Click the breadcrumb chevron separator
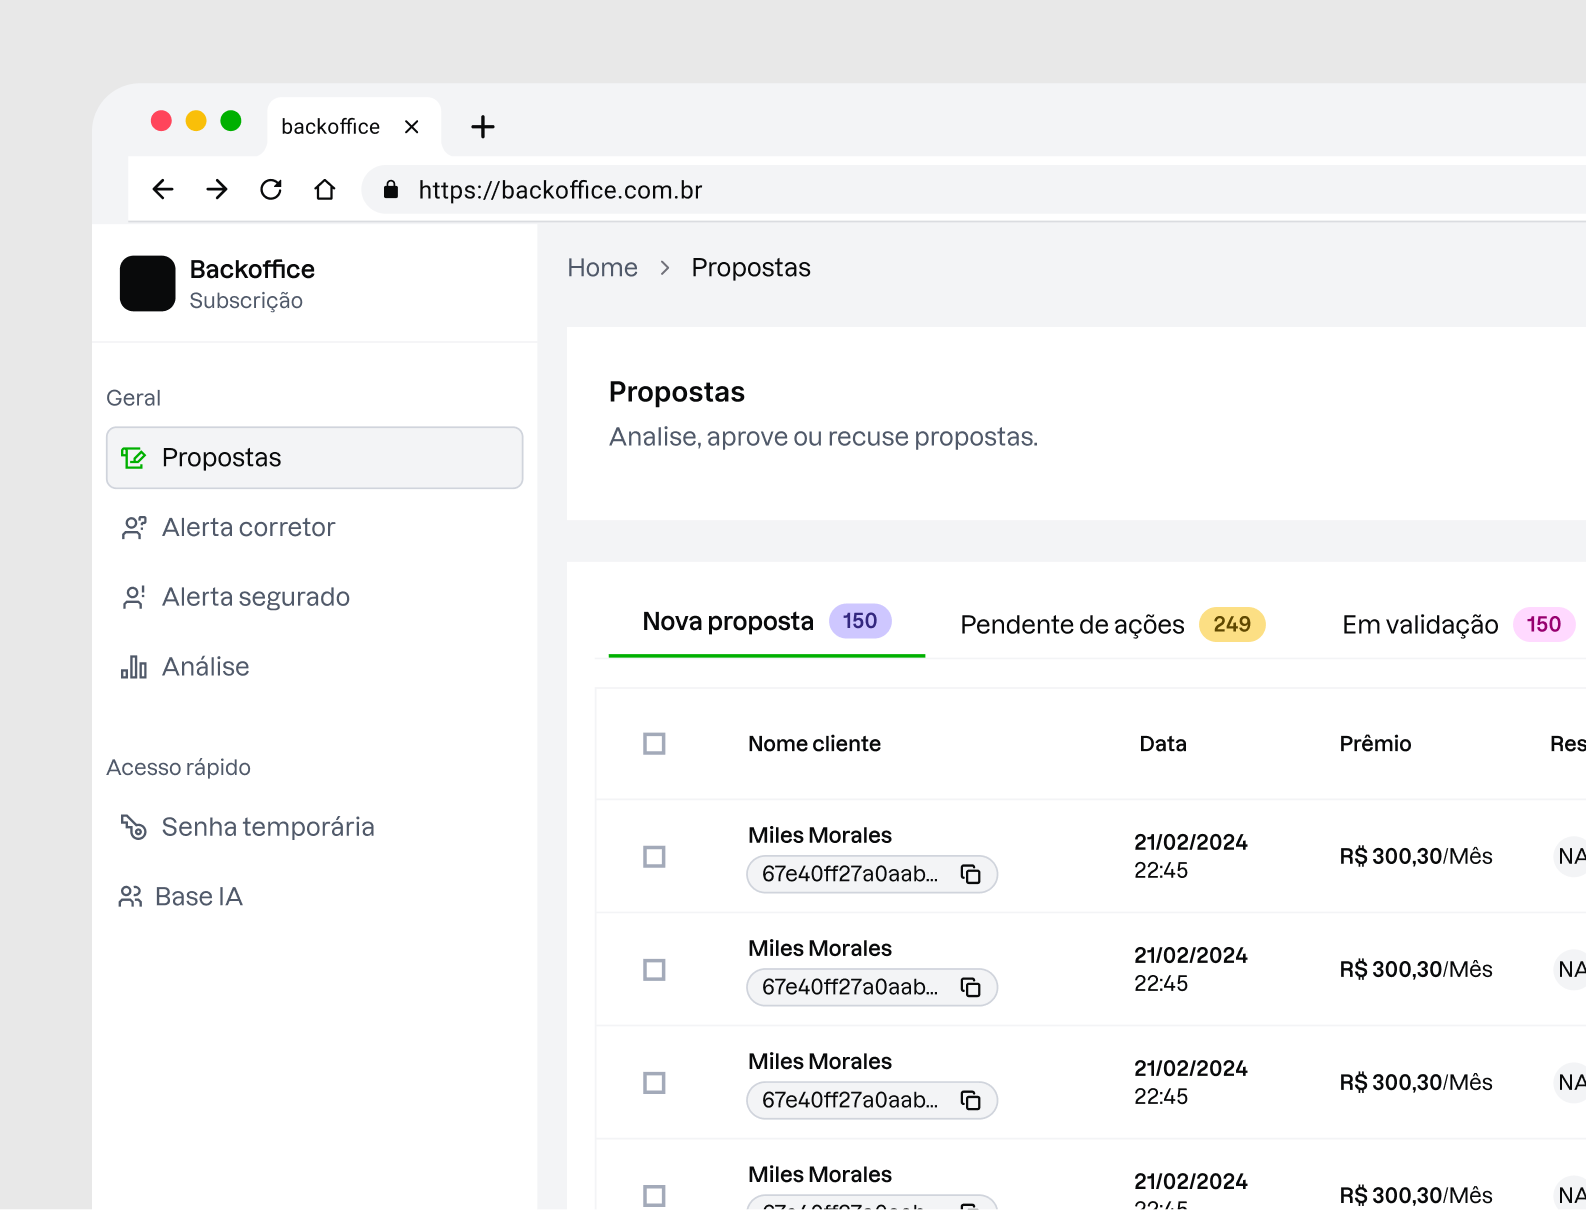This screenshot has height=1210, width=1586. [x=665, y=268]
